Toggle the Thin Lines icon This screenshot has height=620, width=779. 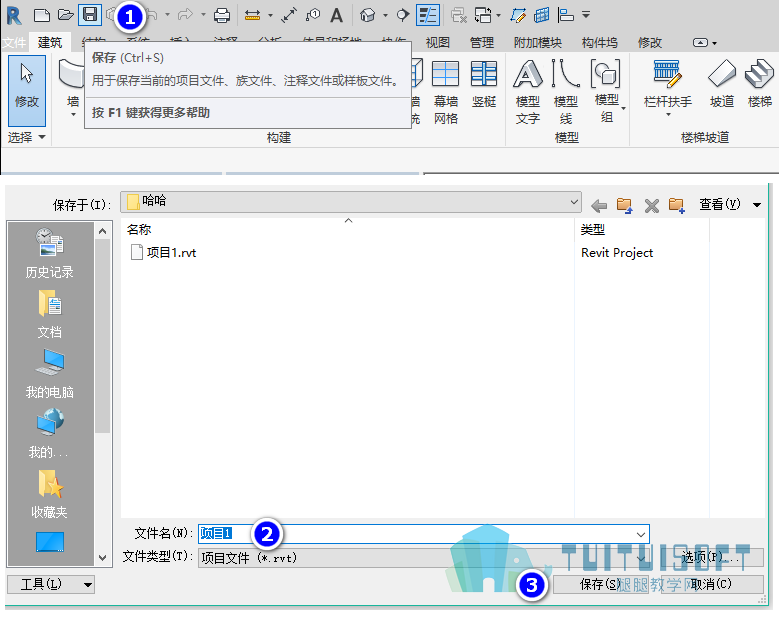(x=428, y=15)
